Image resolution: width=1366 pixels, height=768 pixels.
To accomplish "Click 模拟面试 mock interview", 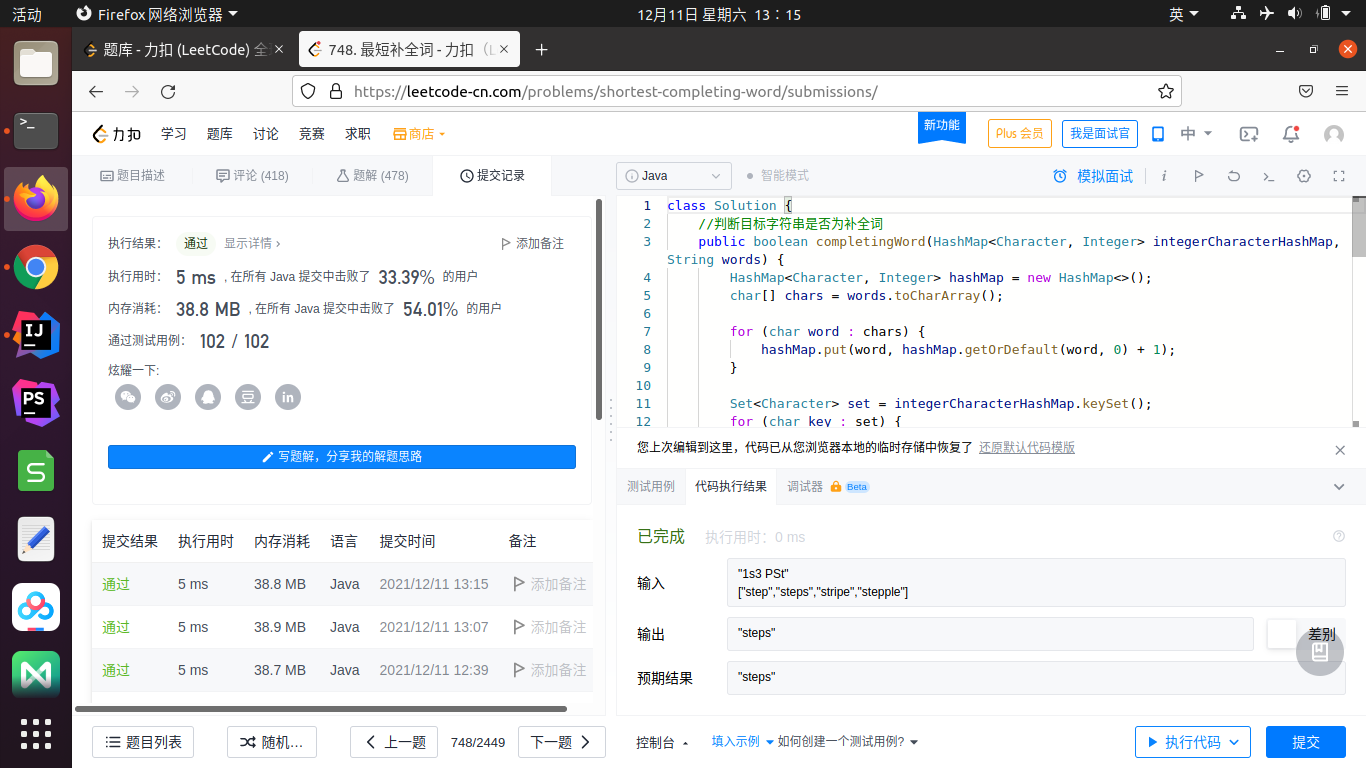I will (x=1093, y=176).
